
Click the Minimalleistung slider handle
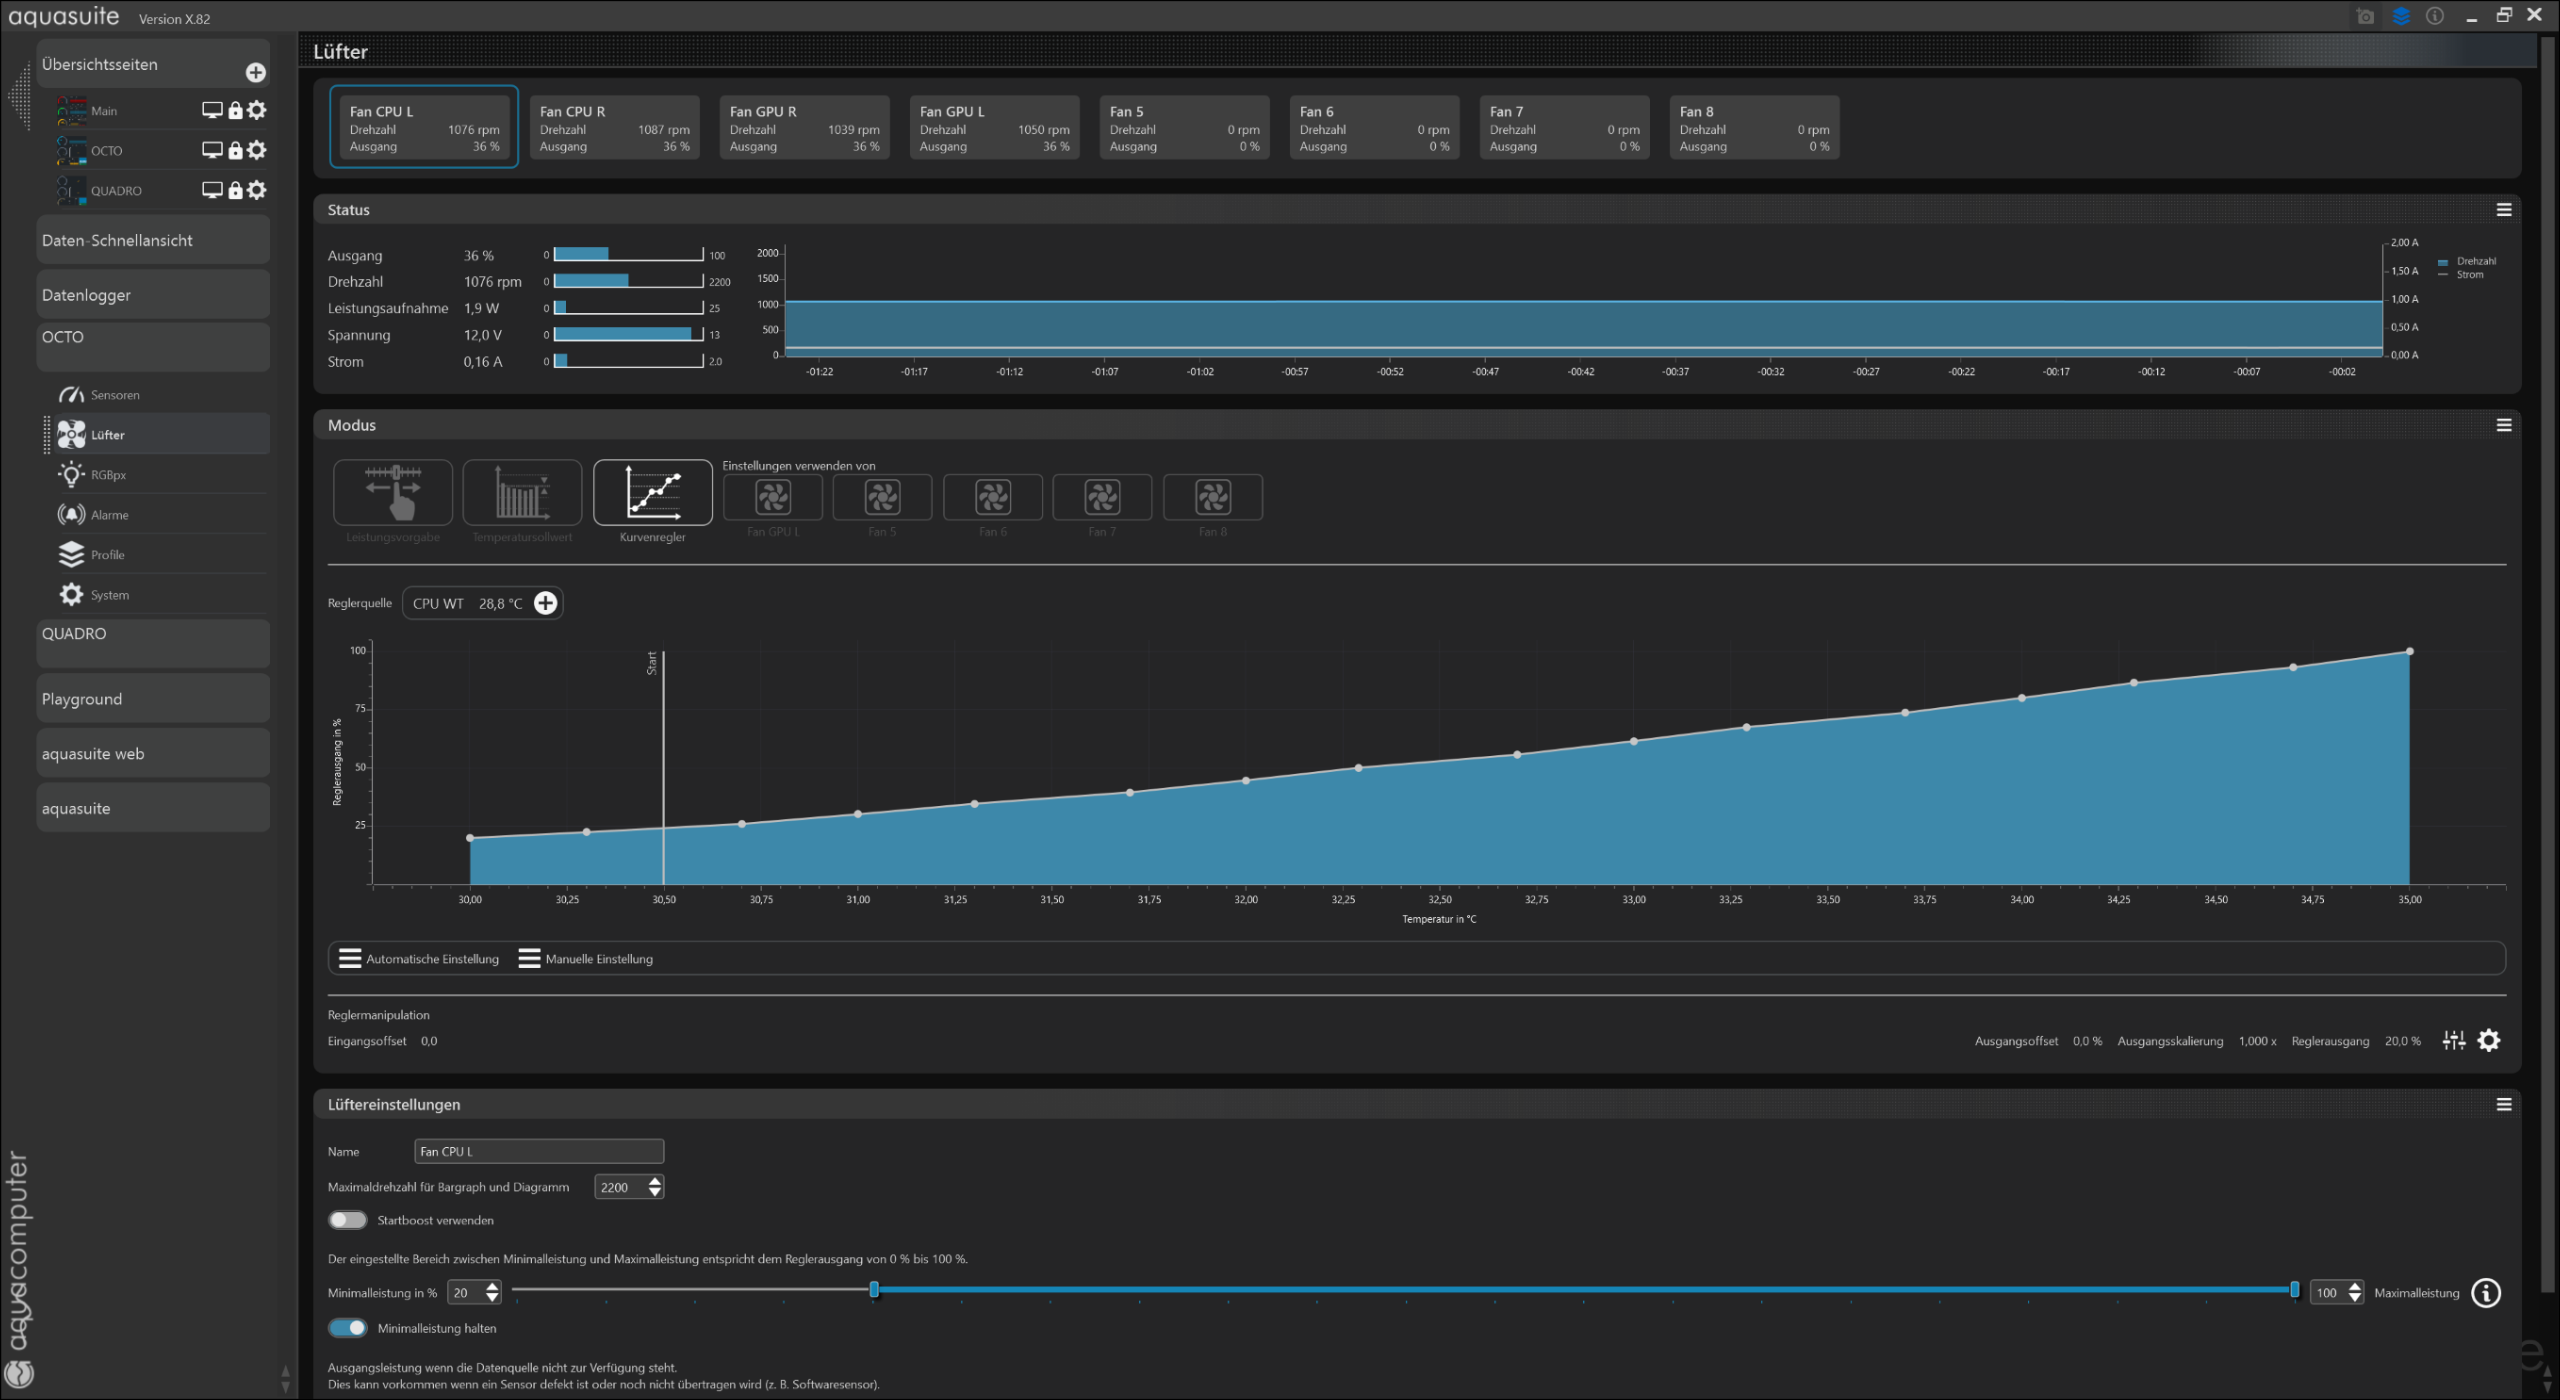[874, 1290]
